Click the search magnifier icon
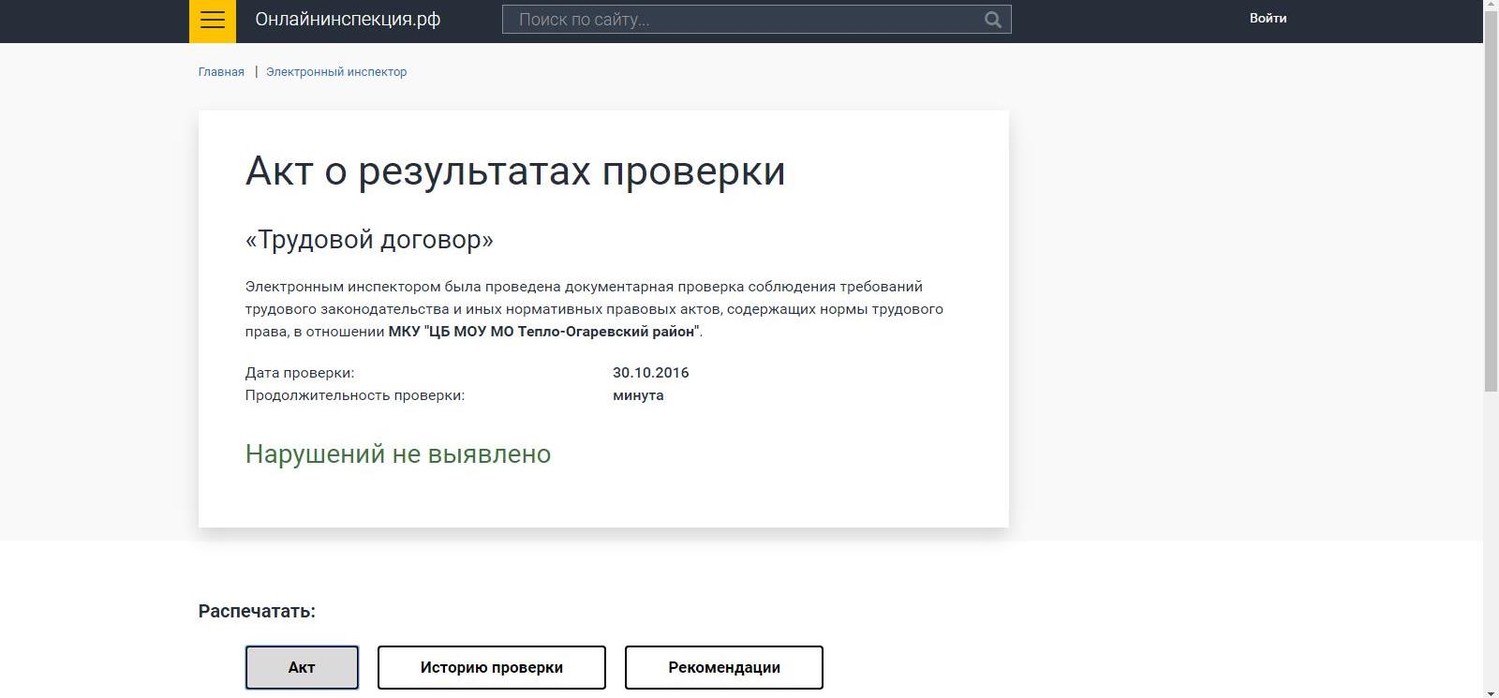Screen dimensions: 1499x698 coord(992,19)
